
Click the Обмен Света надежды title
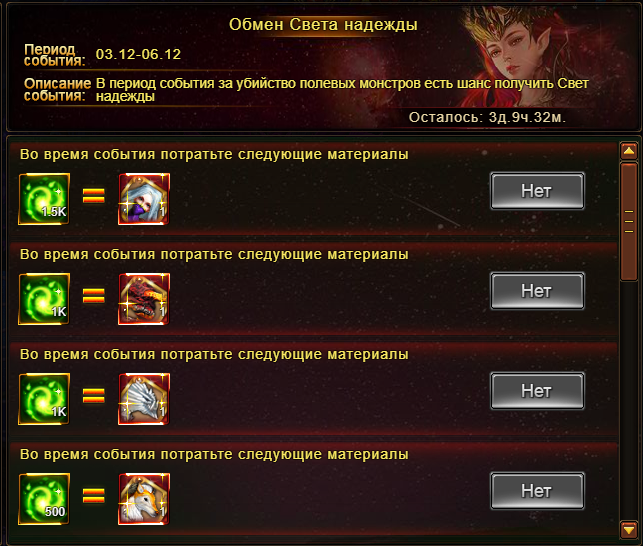click(323, 25)
